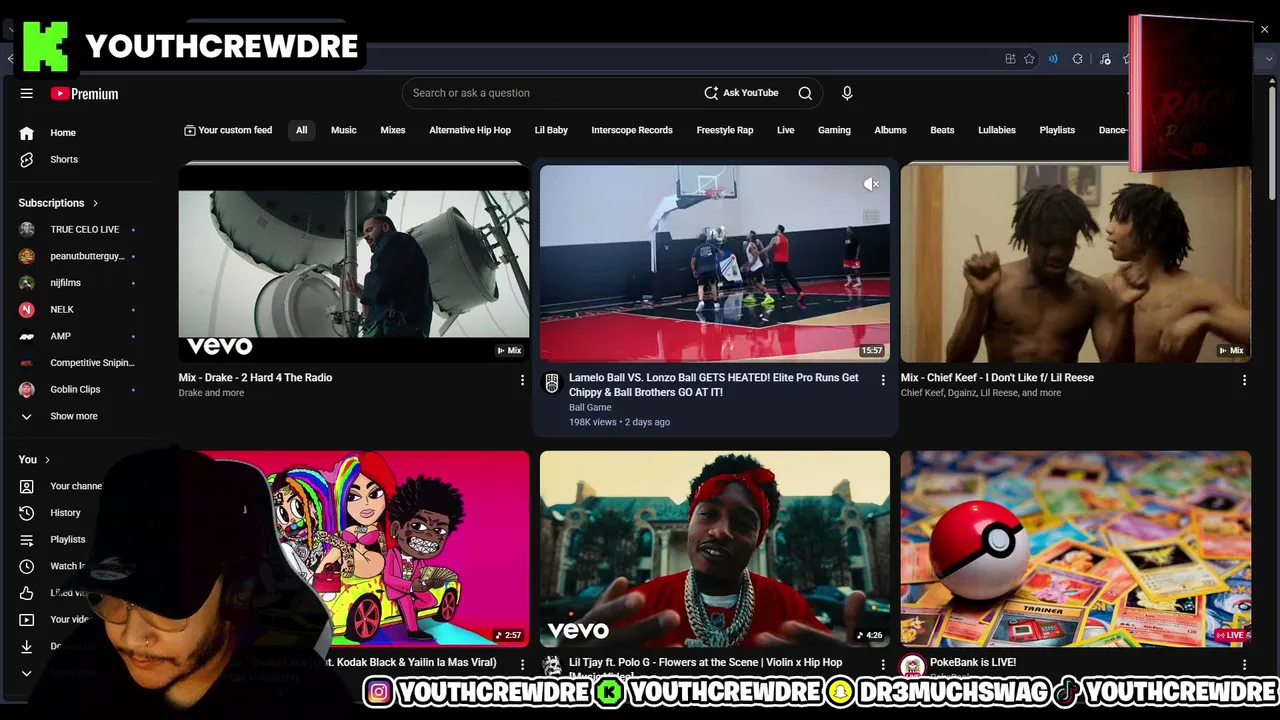The height and width of the screenshot is (720, 1280).
Task: Click the blue read aloud toolbar icon
Action: 1053,59
